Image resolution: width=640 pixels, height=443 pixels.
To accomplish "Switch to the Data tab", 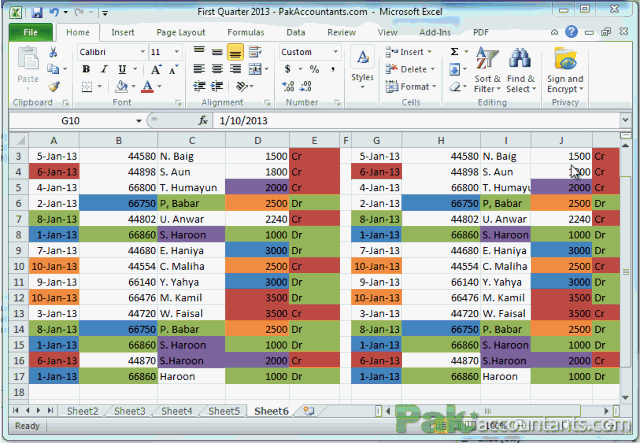I will point(296,32).
